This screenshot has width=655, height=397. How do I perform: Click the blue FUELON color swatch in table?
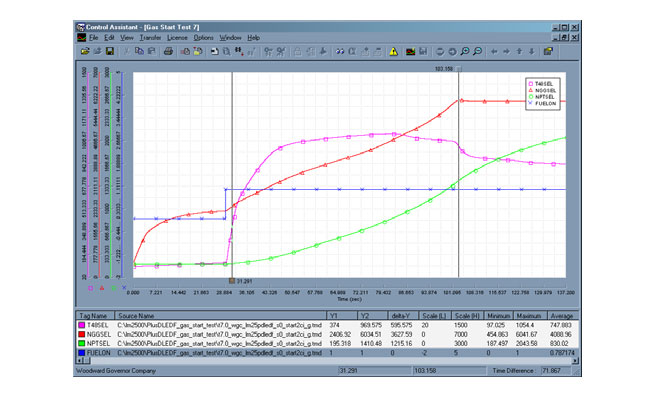click(81, 353)
